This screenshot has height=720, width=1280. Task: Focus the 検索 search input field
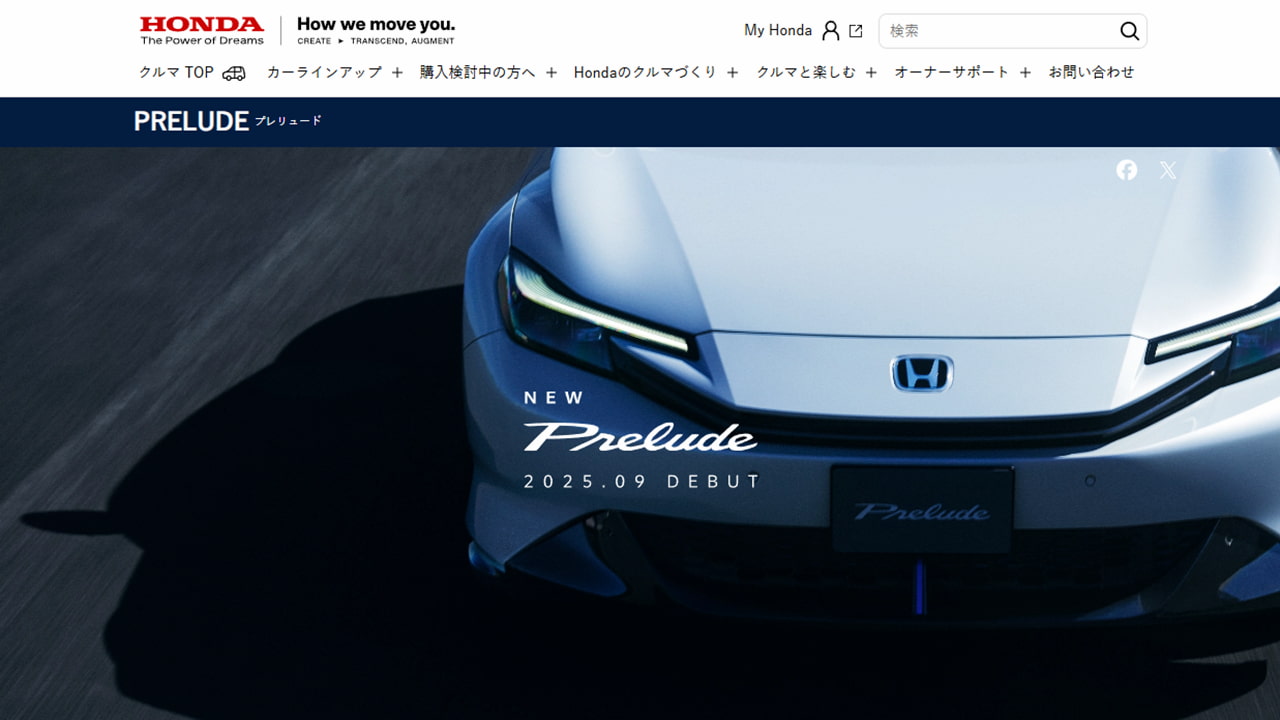pyautogui.click(x=998, y=31)
